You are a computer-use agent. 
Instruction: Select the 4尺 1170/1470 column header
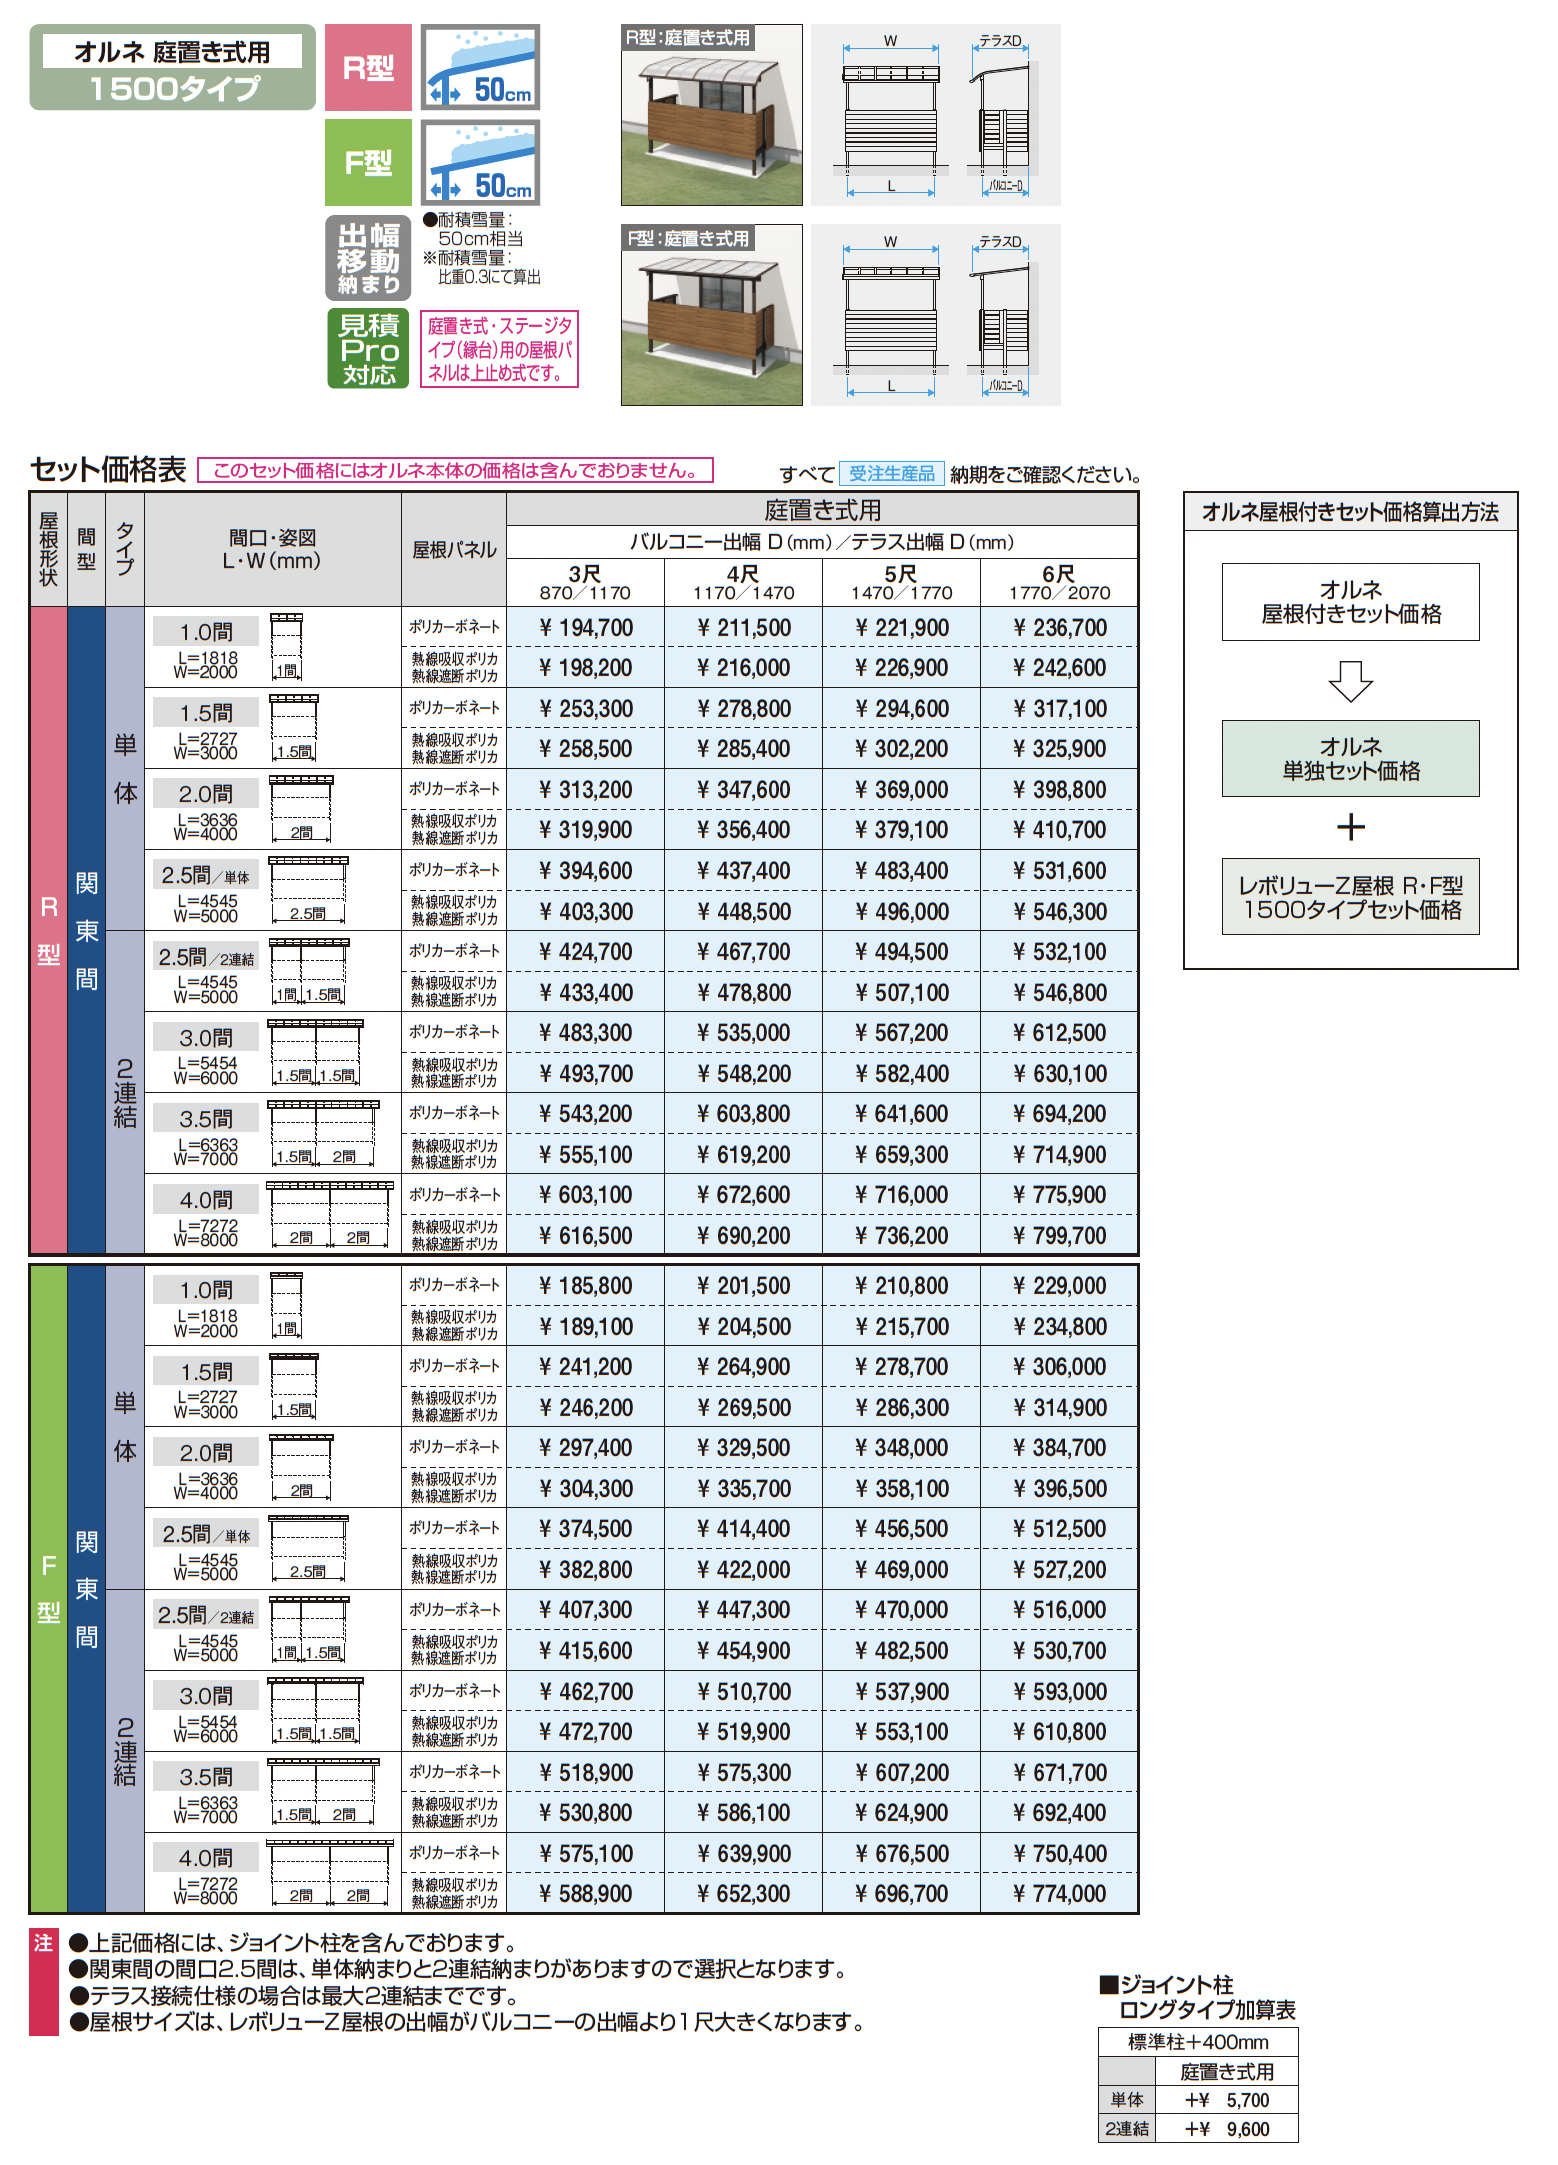click(743, 582)
